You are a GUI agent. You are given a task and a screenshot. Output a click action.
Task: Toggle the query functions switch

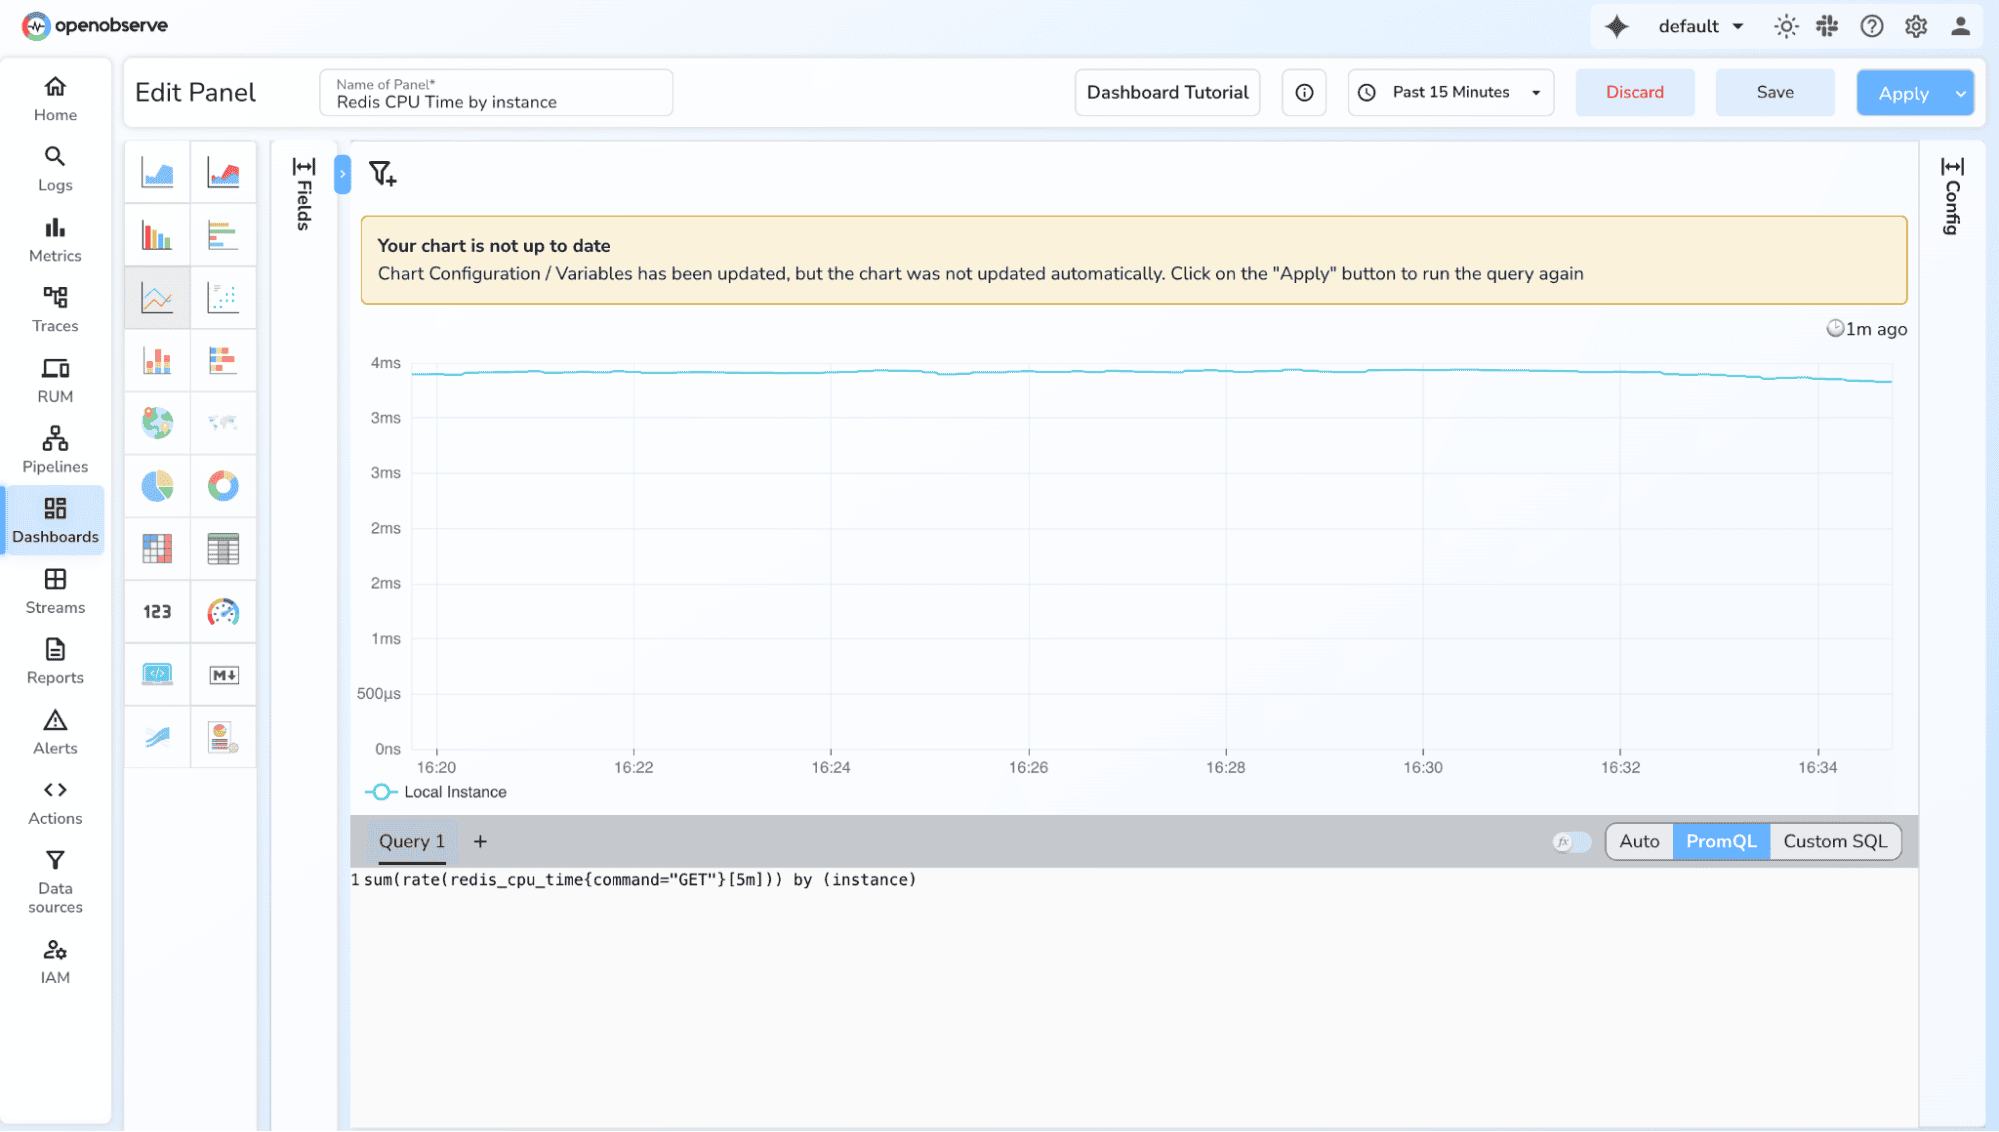pyautogui.click(x=1571, y=842)
